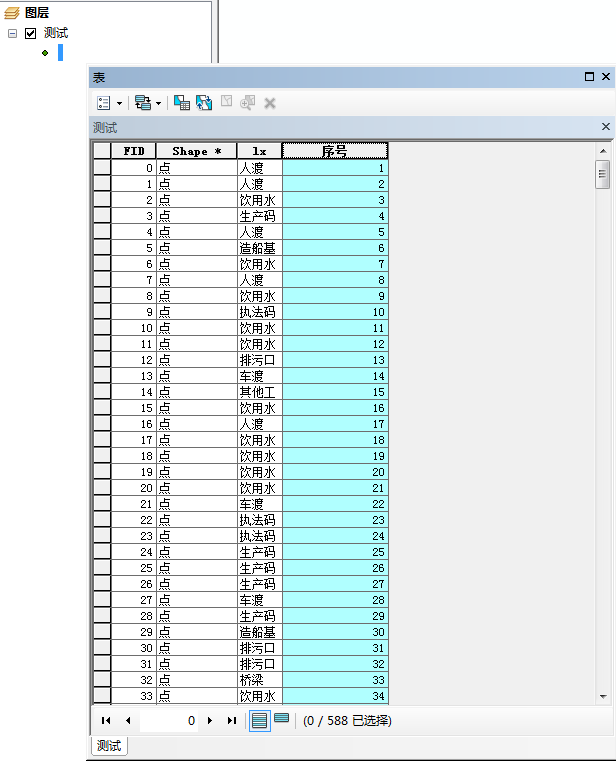Image resolution: width=616 pixels, height=761 pixels.
Task: Click the 车渡 cell in FID 13 row
Action: click(260, 376)
